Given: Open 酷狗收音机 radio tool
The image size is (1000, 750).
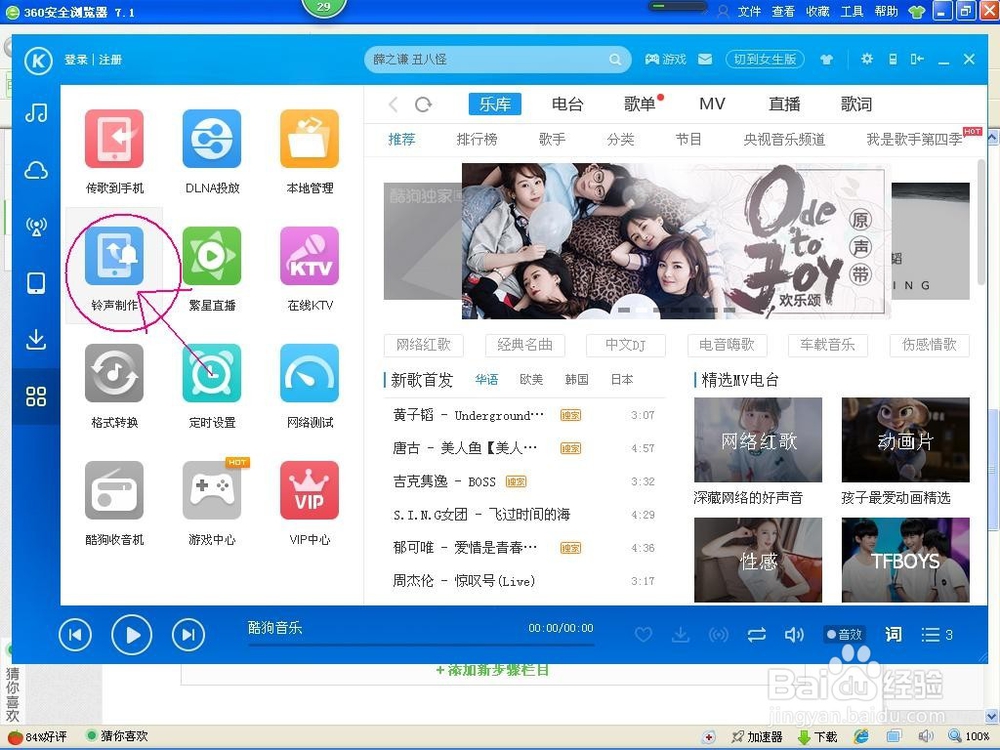Looking at the screenshot, I should pos(114,490).
